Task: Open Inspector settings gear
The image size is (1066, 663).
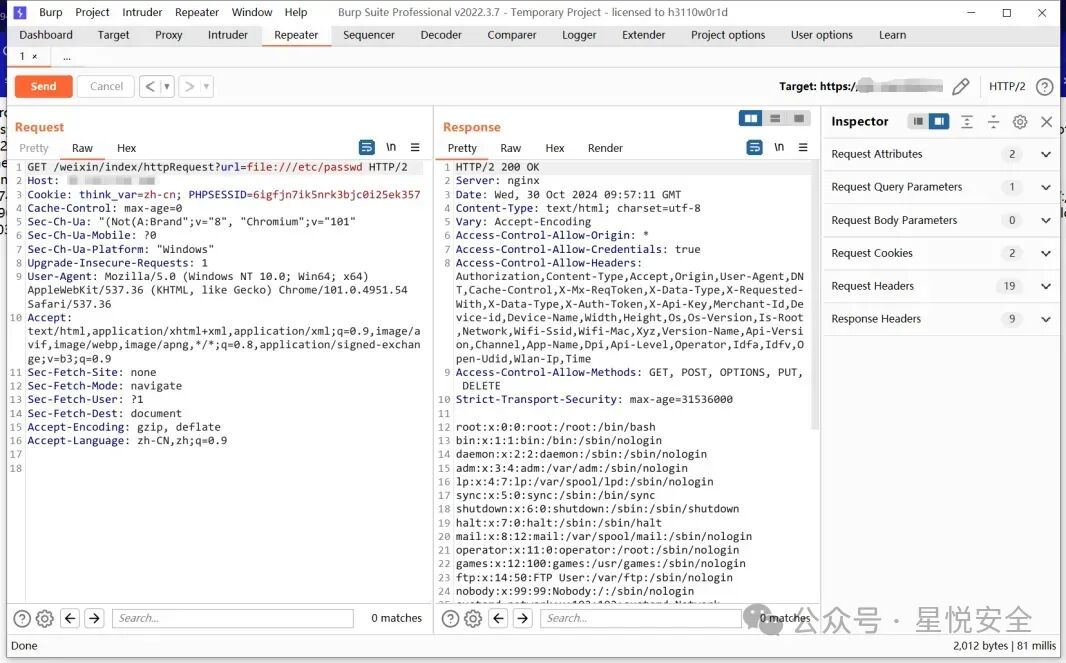Action: (1020, 122)
